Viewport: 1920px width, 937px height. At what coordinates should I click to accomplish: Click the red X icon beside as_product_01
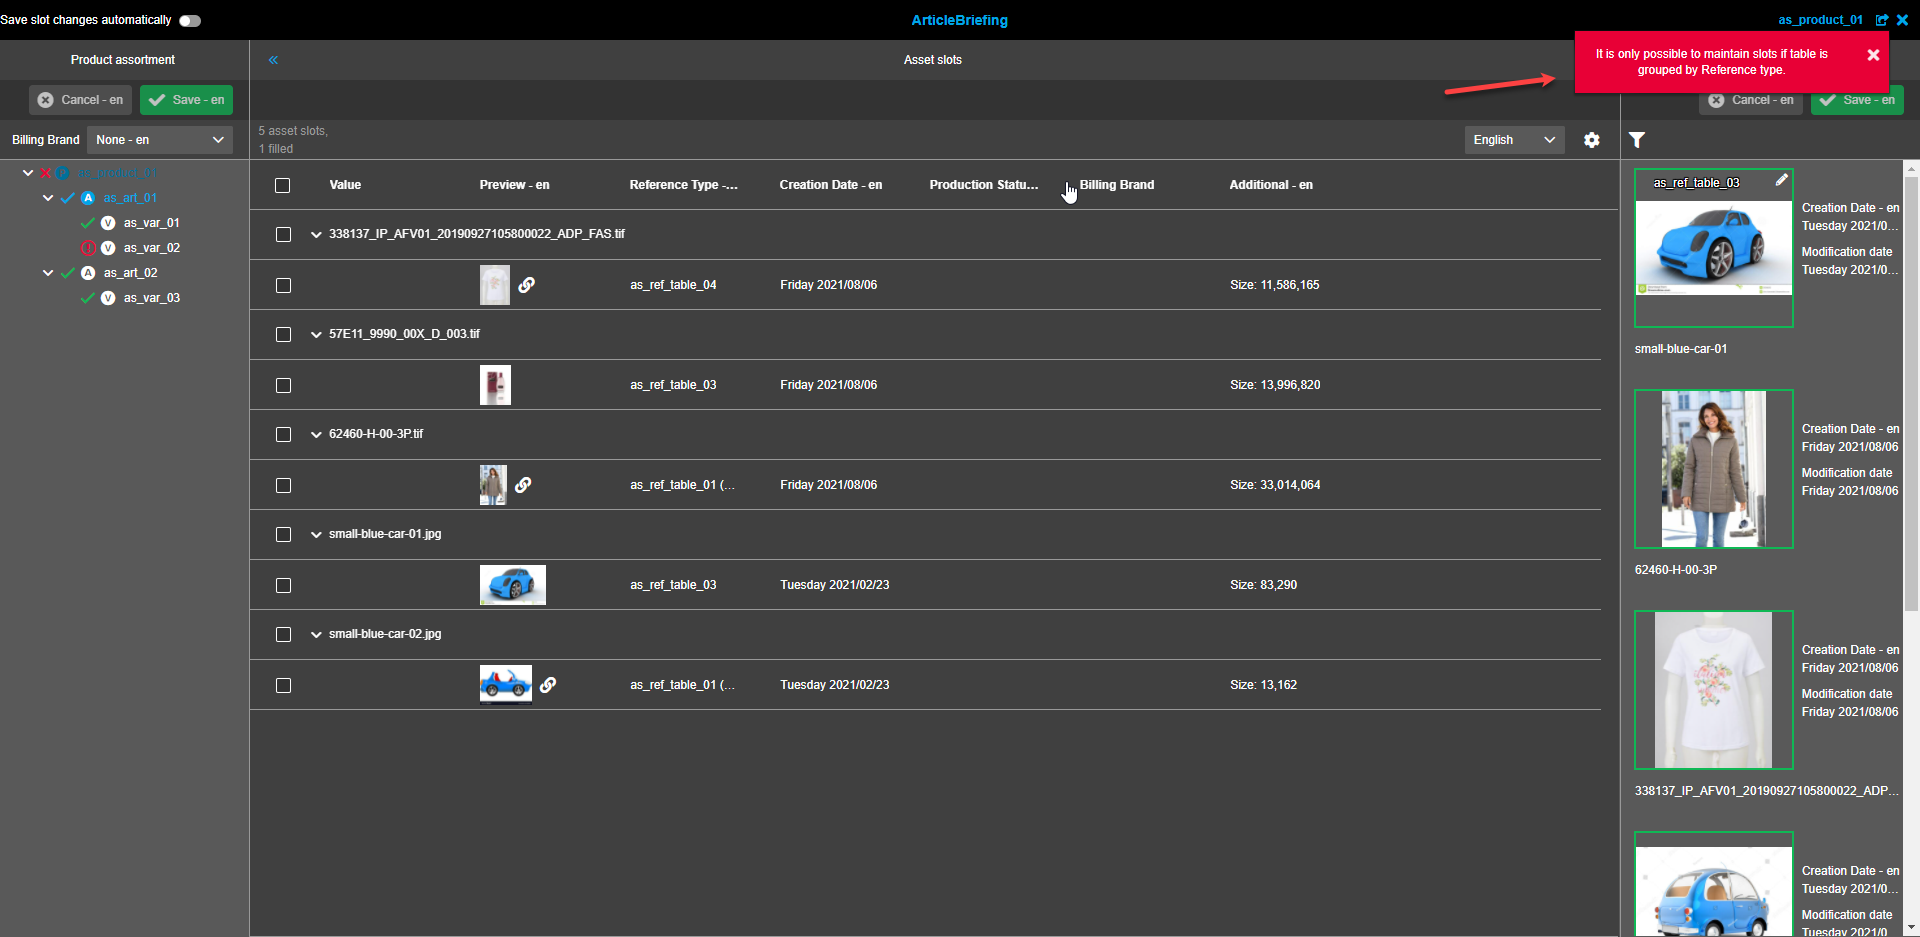(x=44, y=172)
